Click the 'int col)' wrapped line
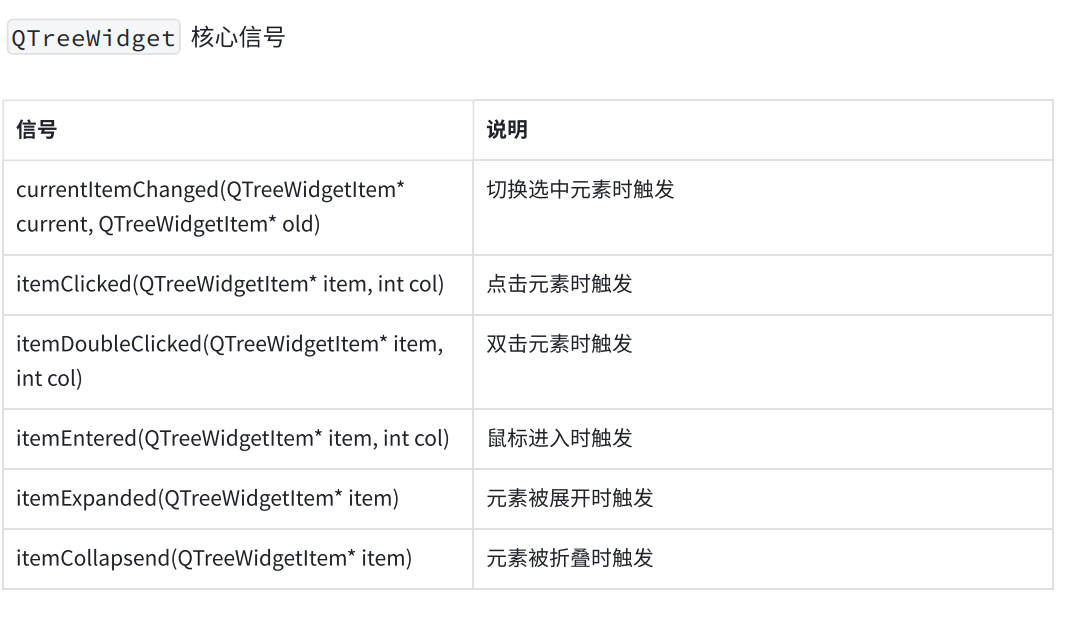 [49, 378]
